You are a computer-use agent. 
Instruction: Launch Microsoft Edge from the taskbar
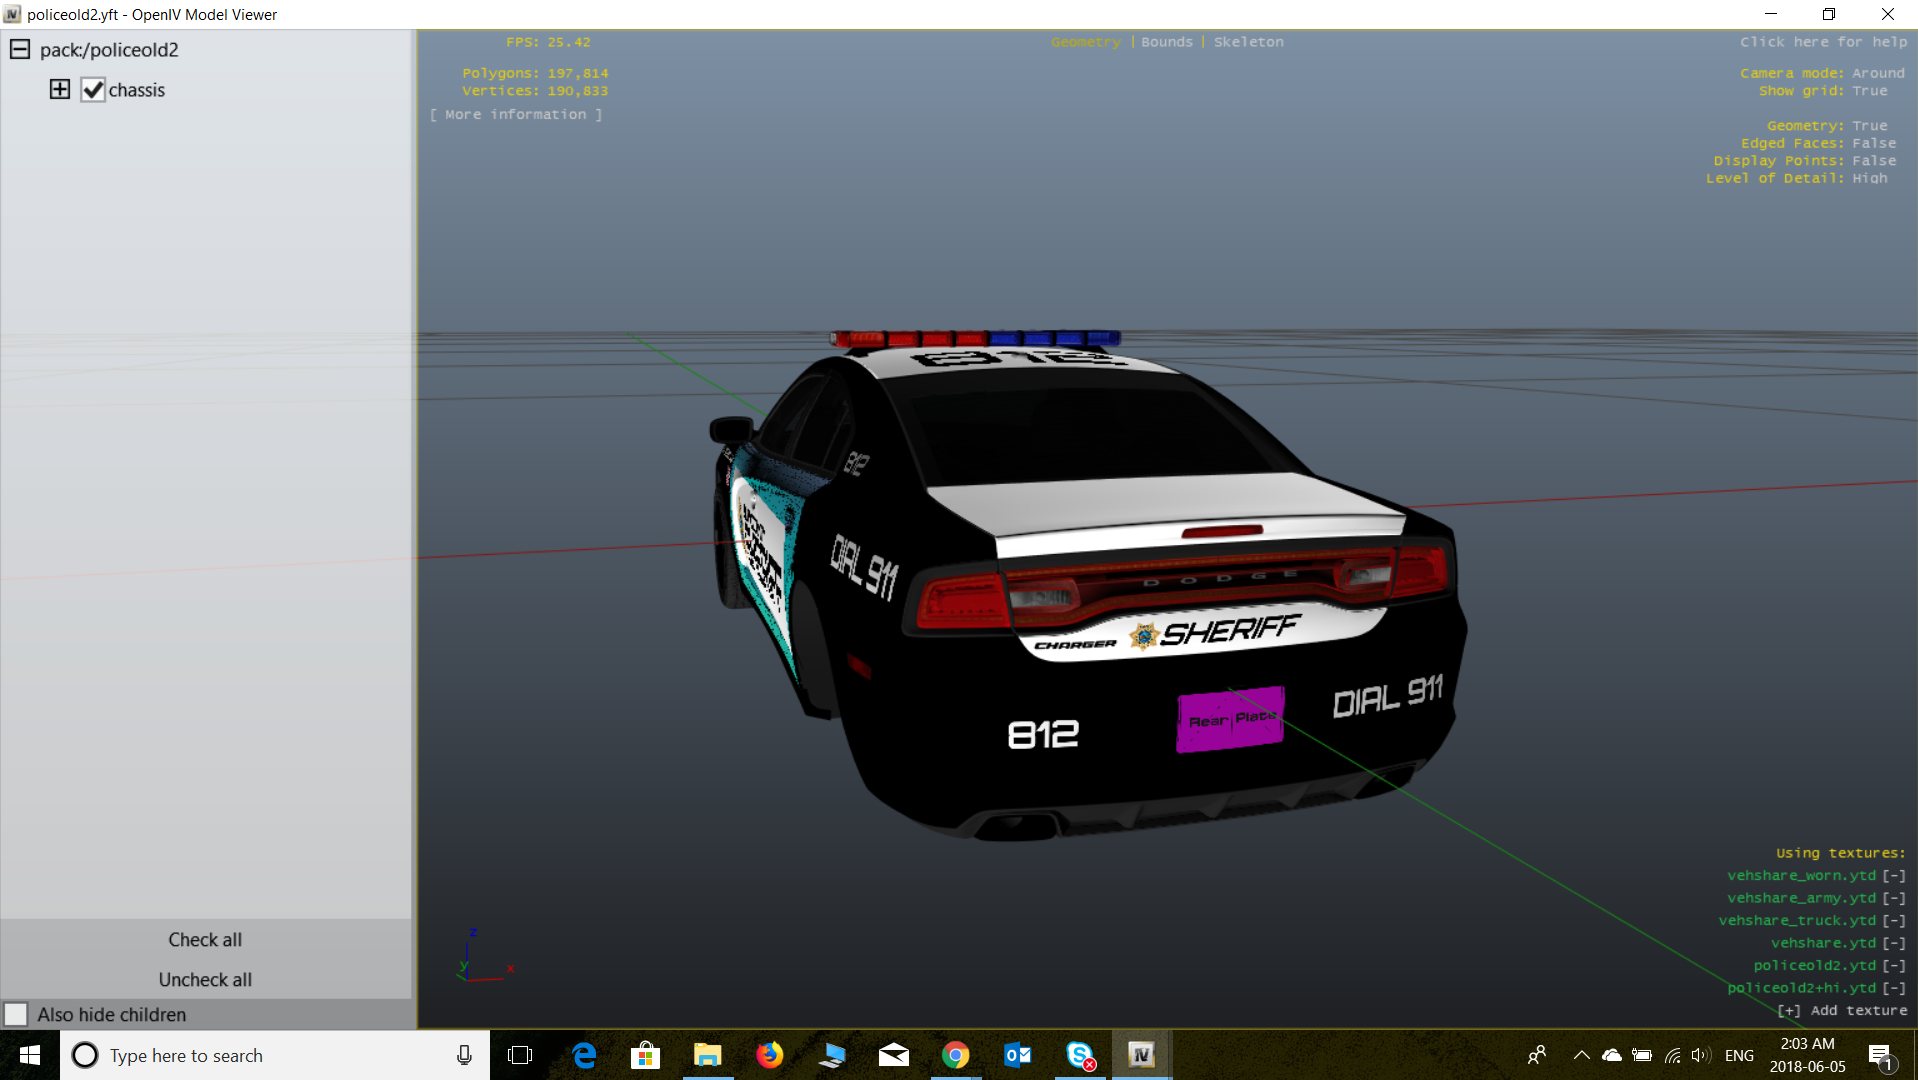tap(584, 1055)
